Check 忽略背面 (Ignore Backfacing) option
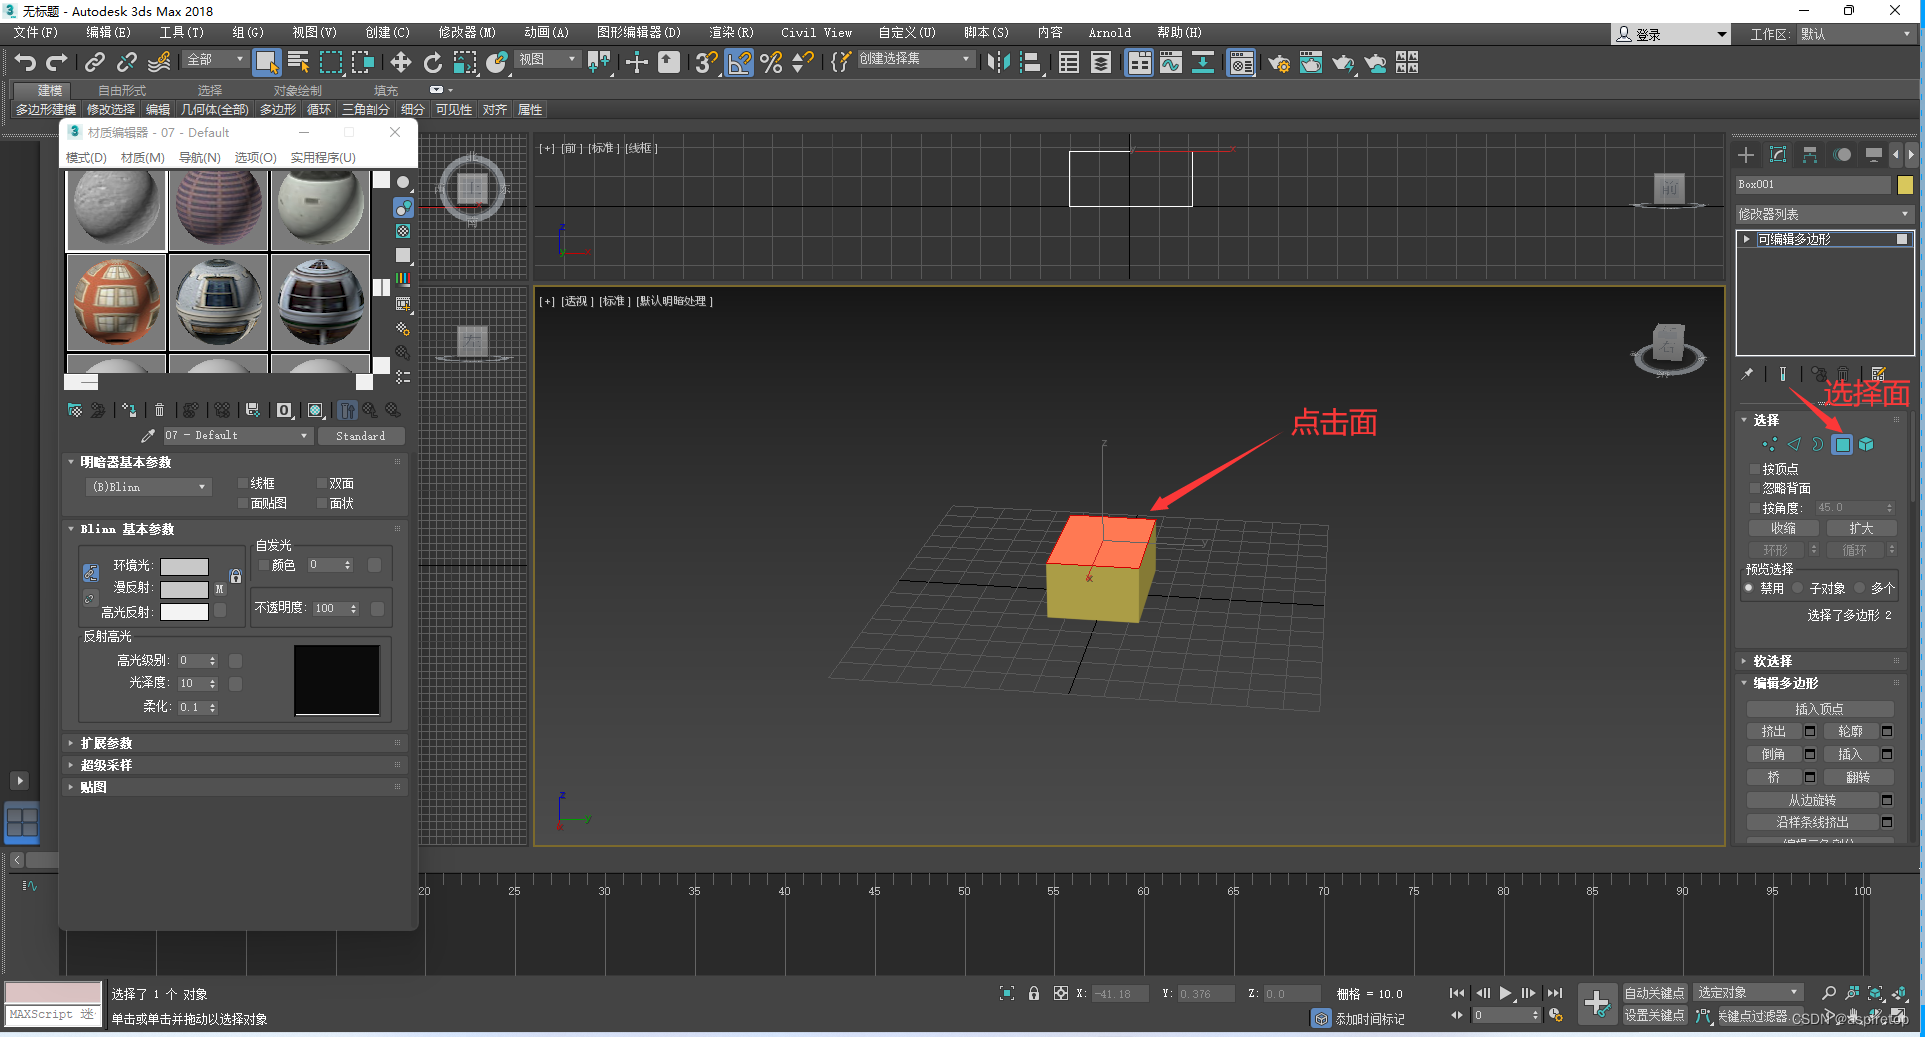 (x=1755, y=488)
